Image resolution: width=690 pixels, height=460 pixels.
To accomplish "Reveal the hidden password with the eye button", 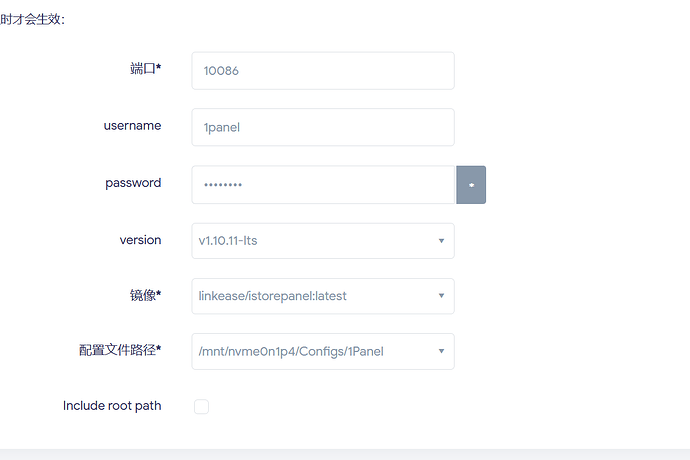I will point(471,185).
